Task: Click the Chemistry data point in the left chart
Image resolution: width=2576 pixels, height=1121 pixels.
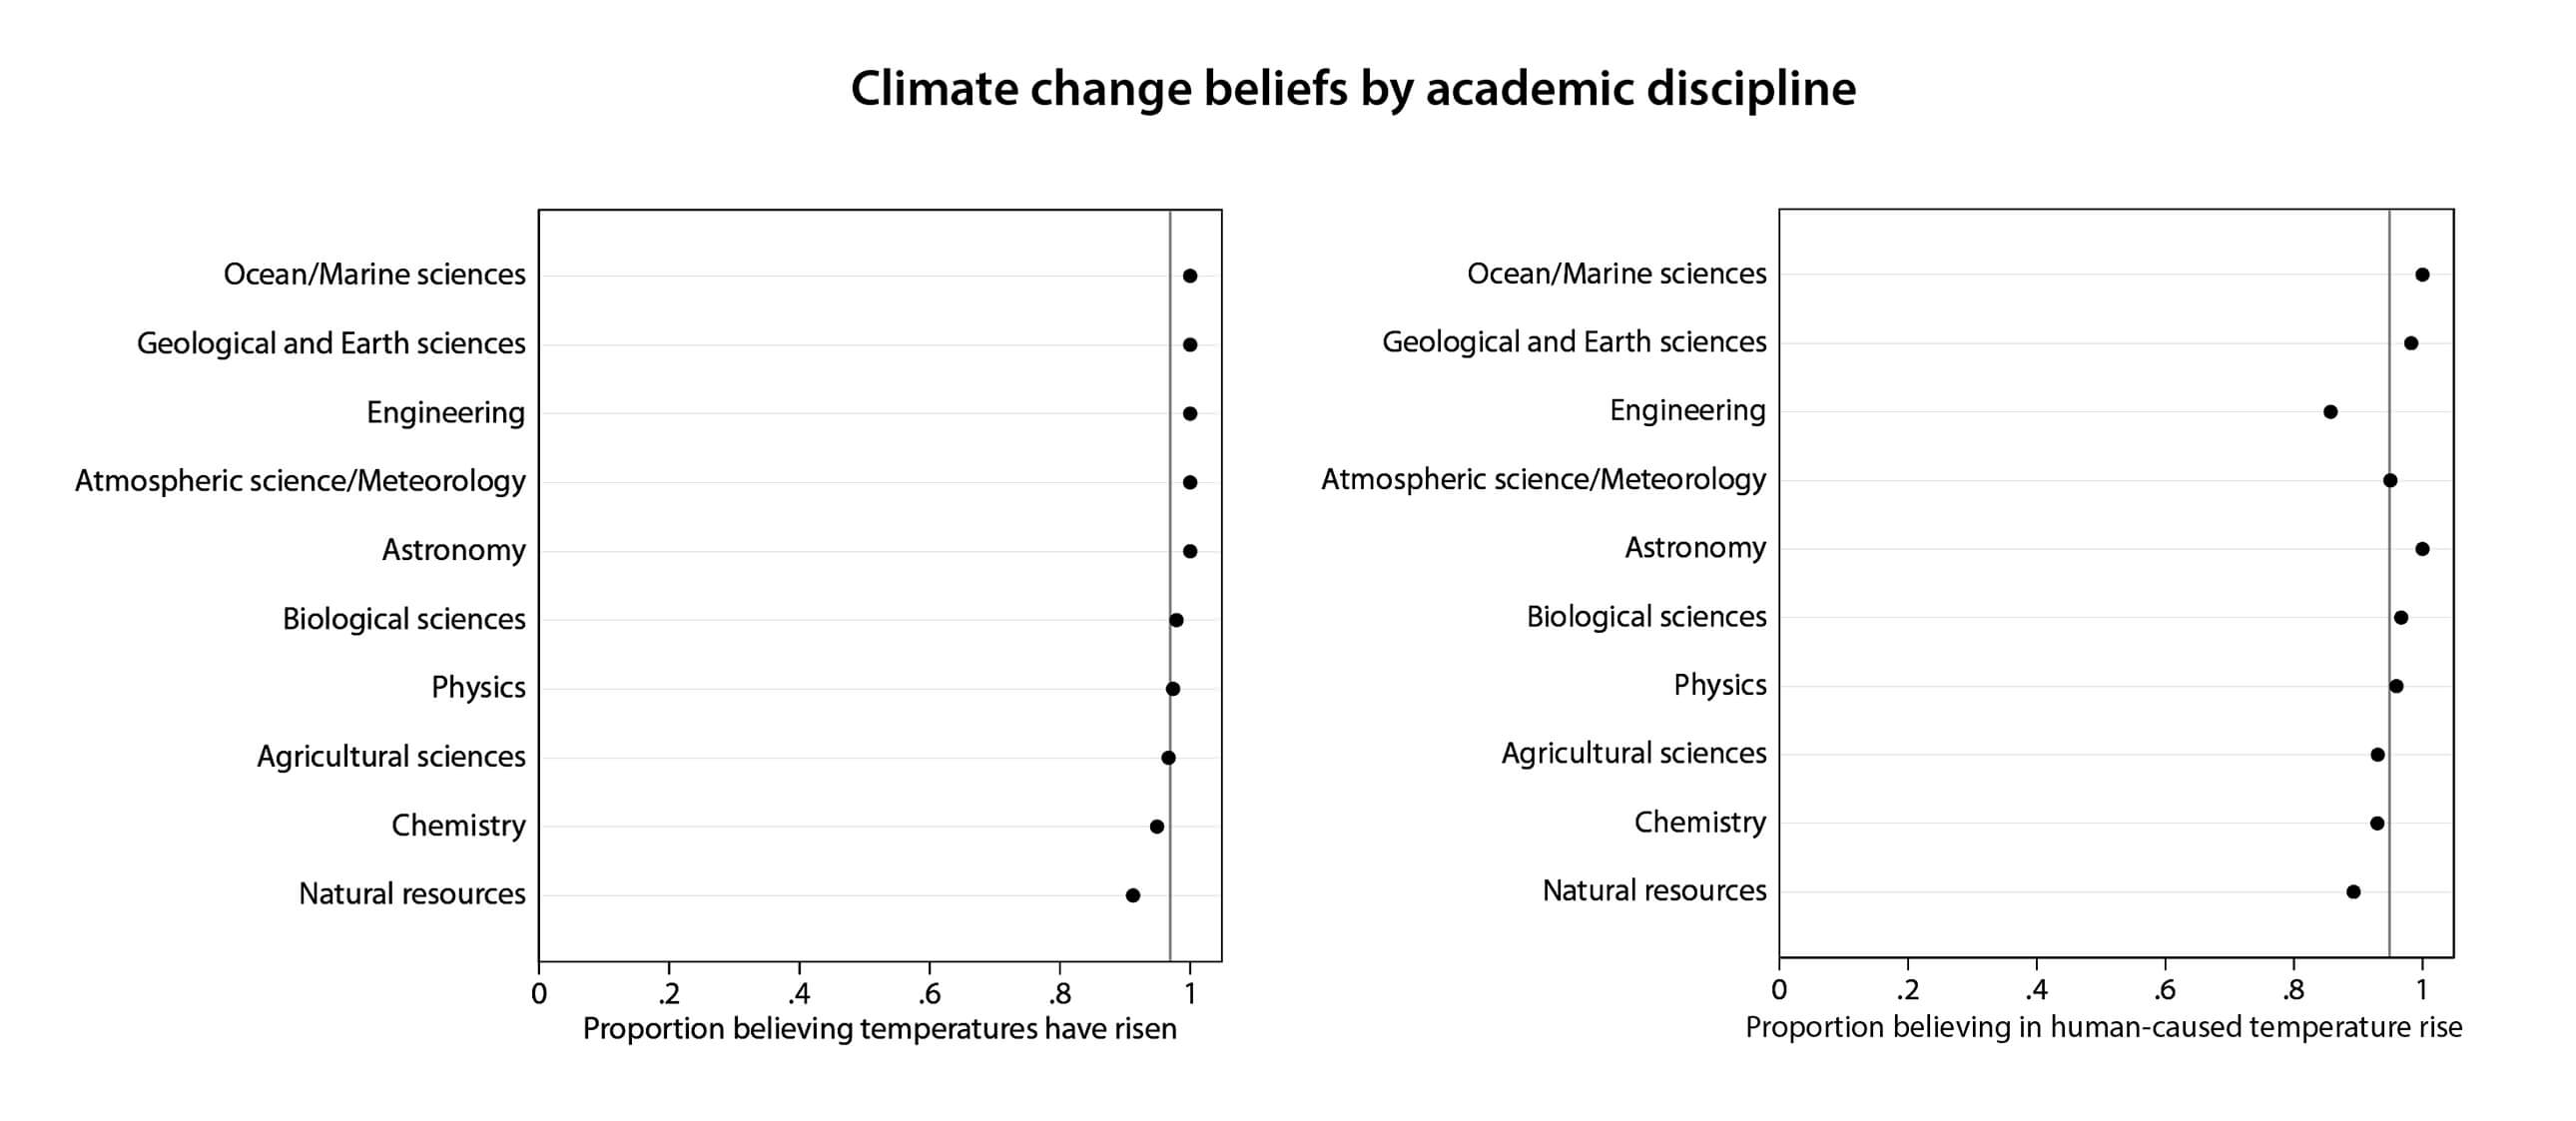Action: click(1157, 827)
